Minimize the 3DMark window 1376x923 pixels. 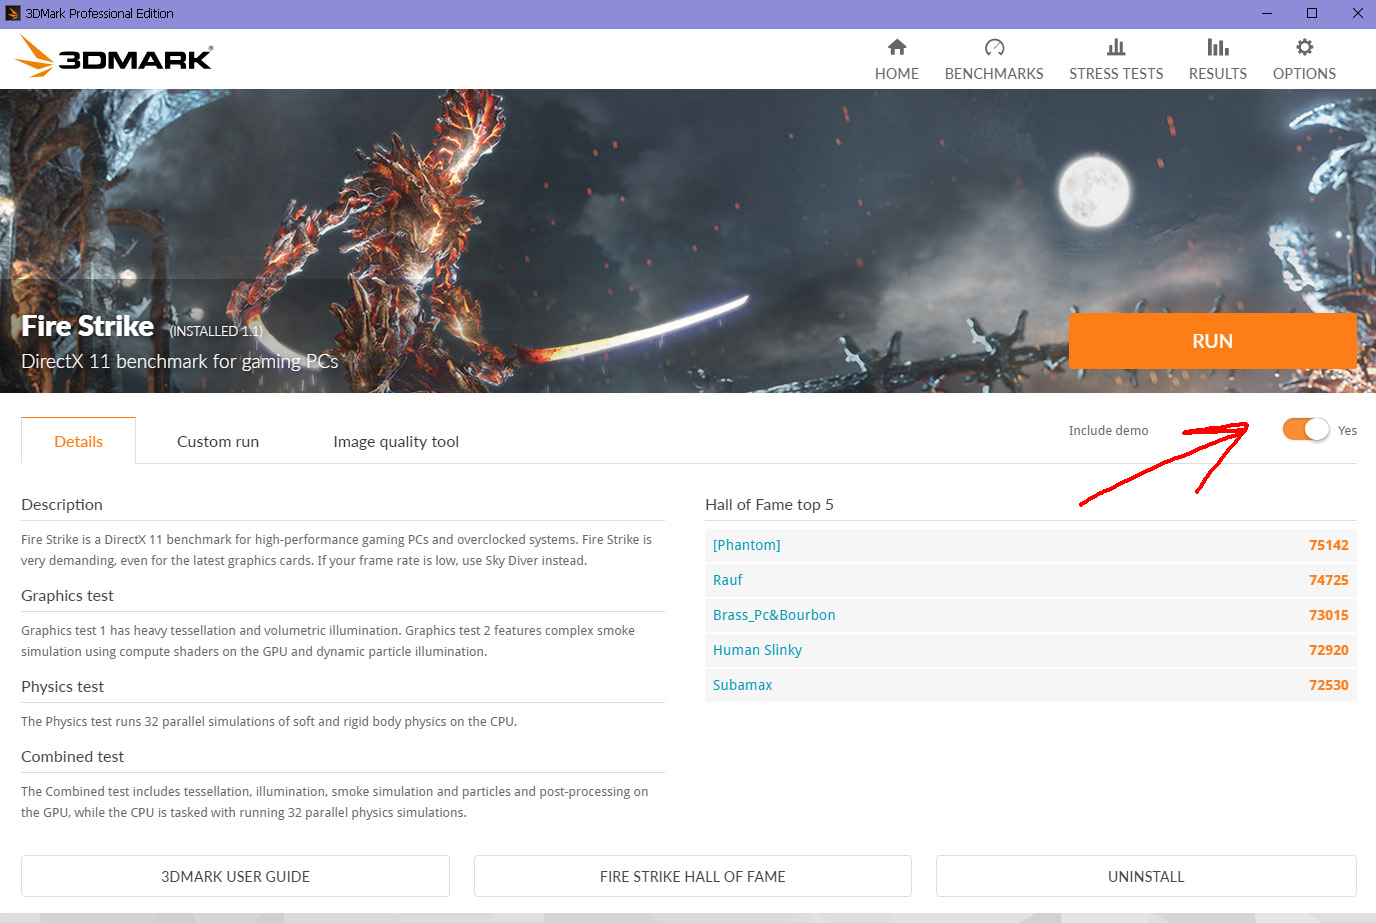1267,13
